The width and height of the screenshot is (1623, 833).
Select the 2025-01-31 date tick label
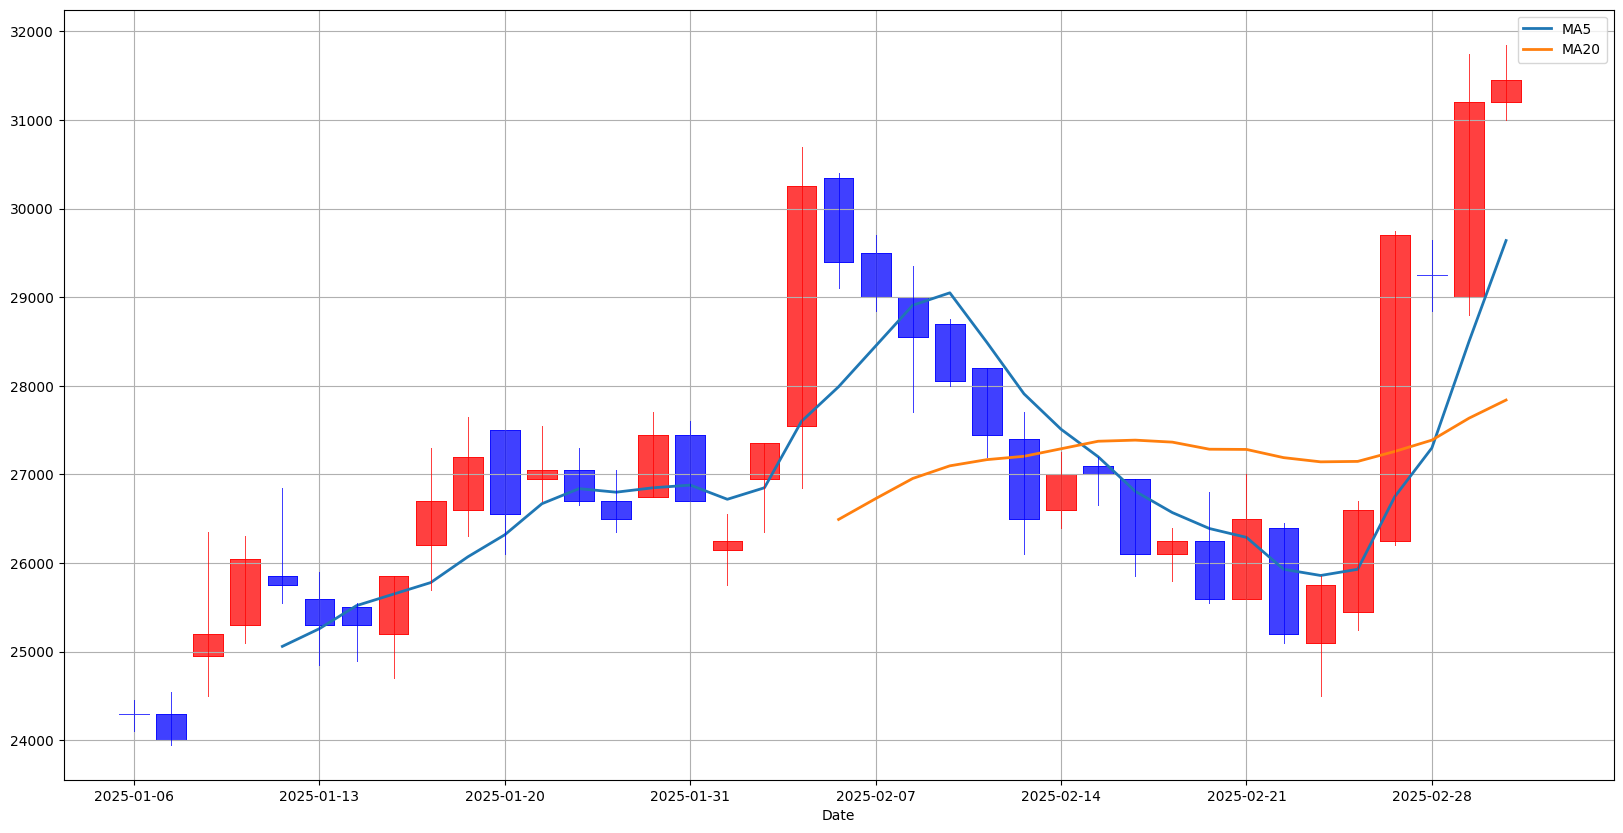pyautogui.click(x=690, y=796)
